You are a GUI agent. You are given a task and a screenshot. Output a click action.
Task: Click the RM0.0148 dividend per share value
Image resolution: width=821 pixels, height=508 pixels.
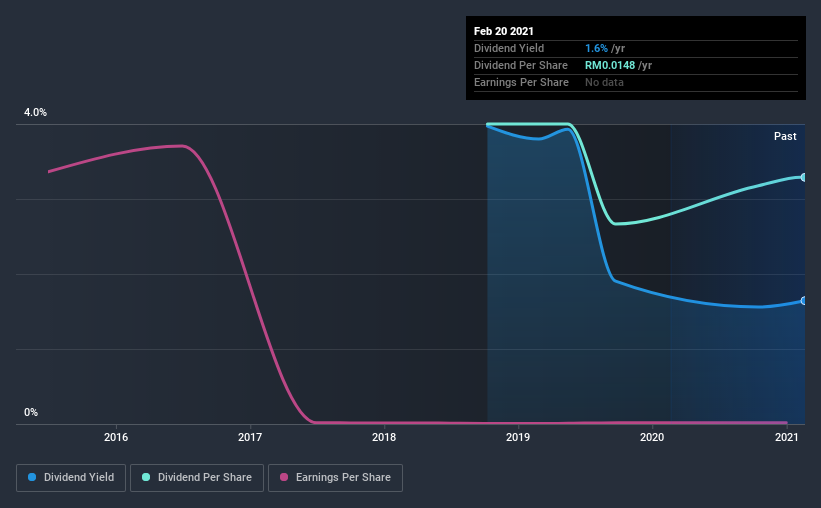pos(609,65)
